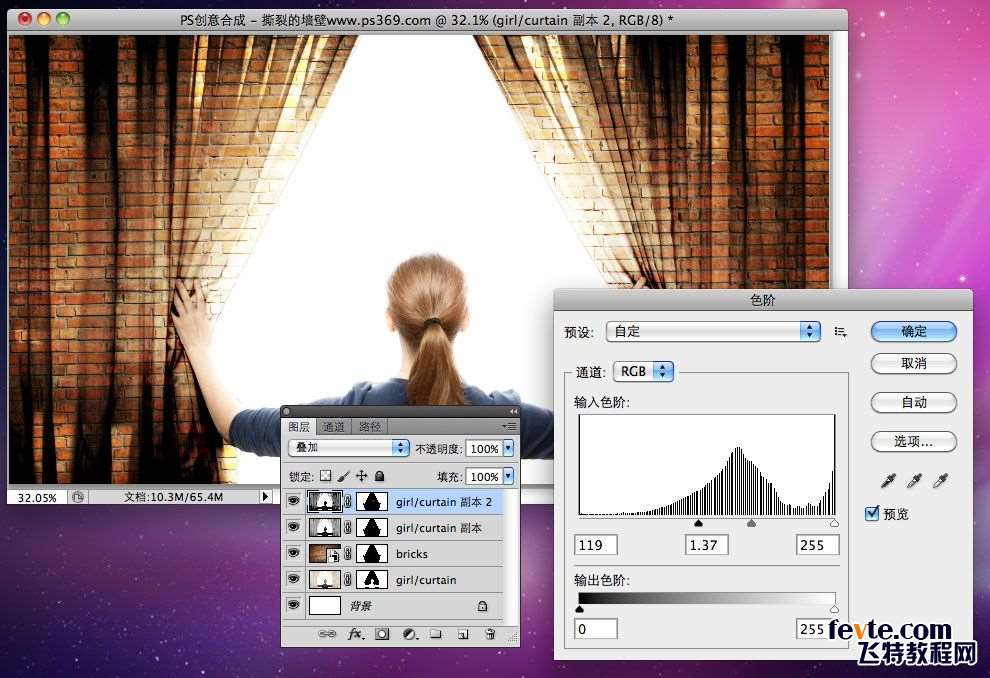
Task: Select the mask thumbnail of bottom girl/curtain
Action: point(372,580)
